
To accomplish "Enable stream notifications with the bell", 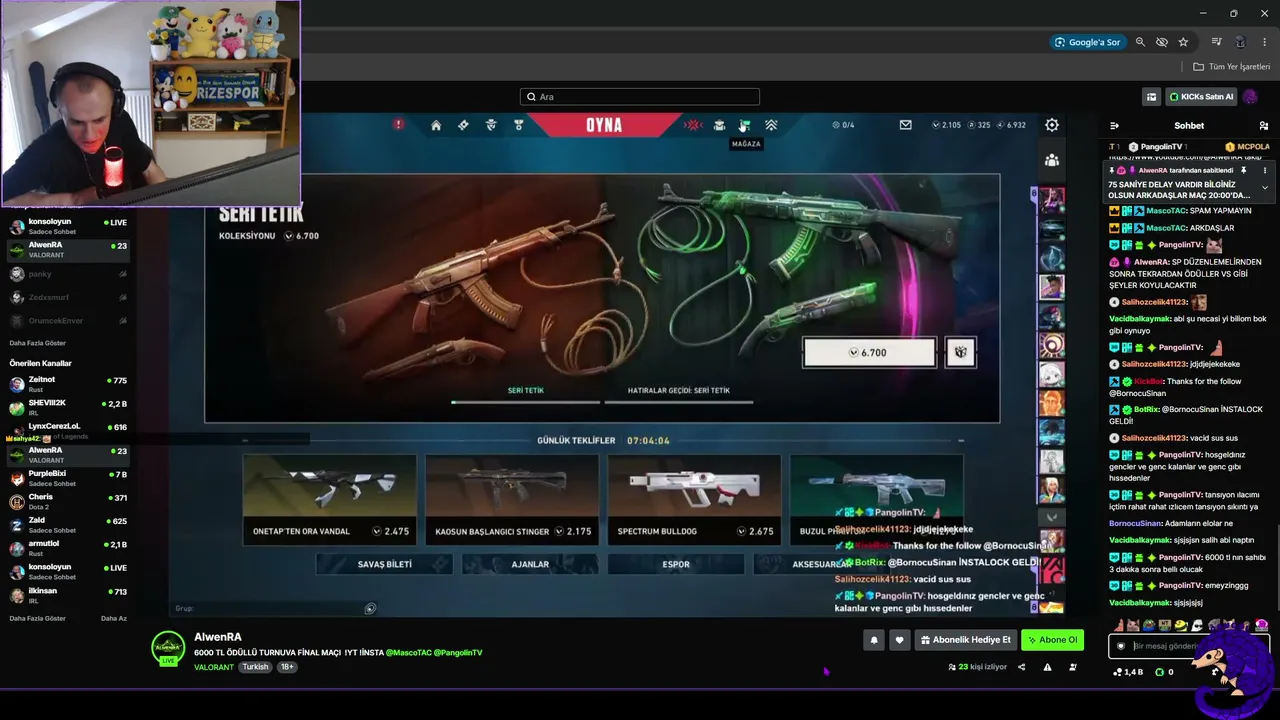I will tap(873, 640).
